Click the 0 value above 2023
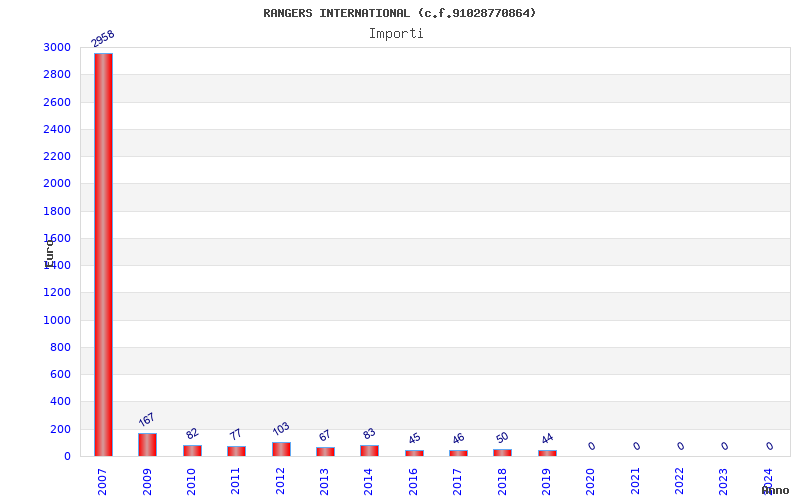The image size is (800, 500). (724, 446)
